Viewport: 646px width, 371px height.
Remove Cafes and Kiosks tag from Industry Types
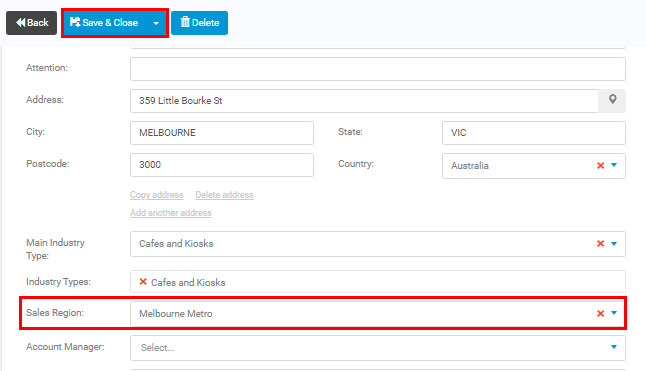pos(143,282)
